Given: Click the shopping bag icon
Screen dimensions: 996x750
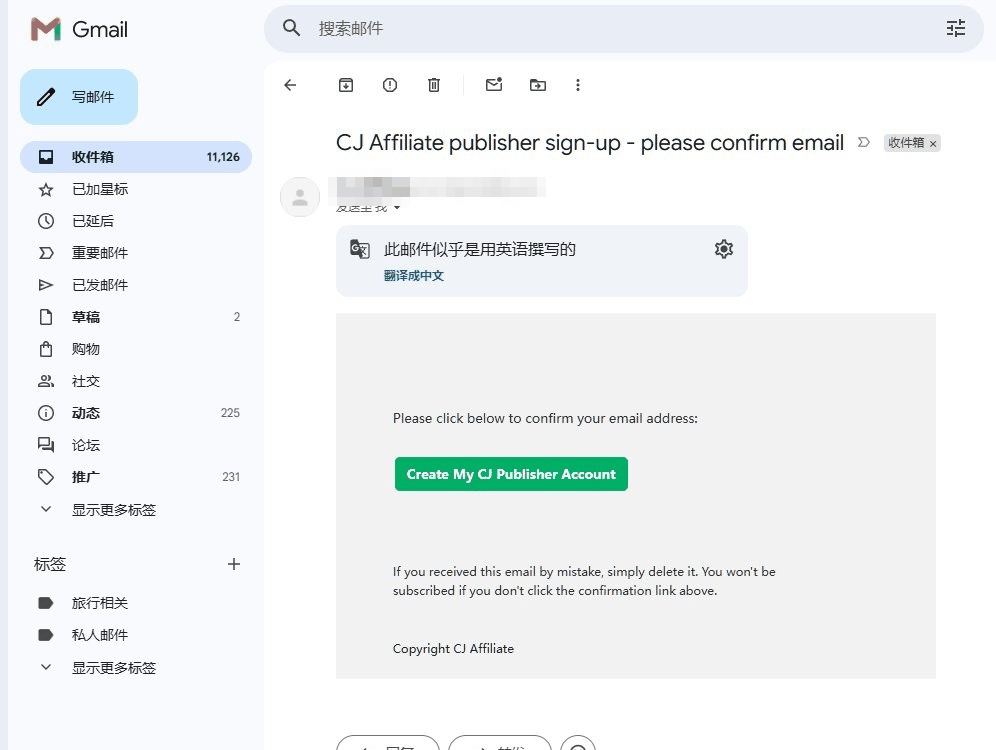Looking at the screenshot, I should (x=46, y=349).
